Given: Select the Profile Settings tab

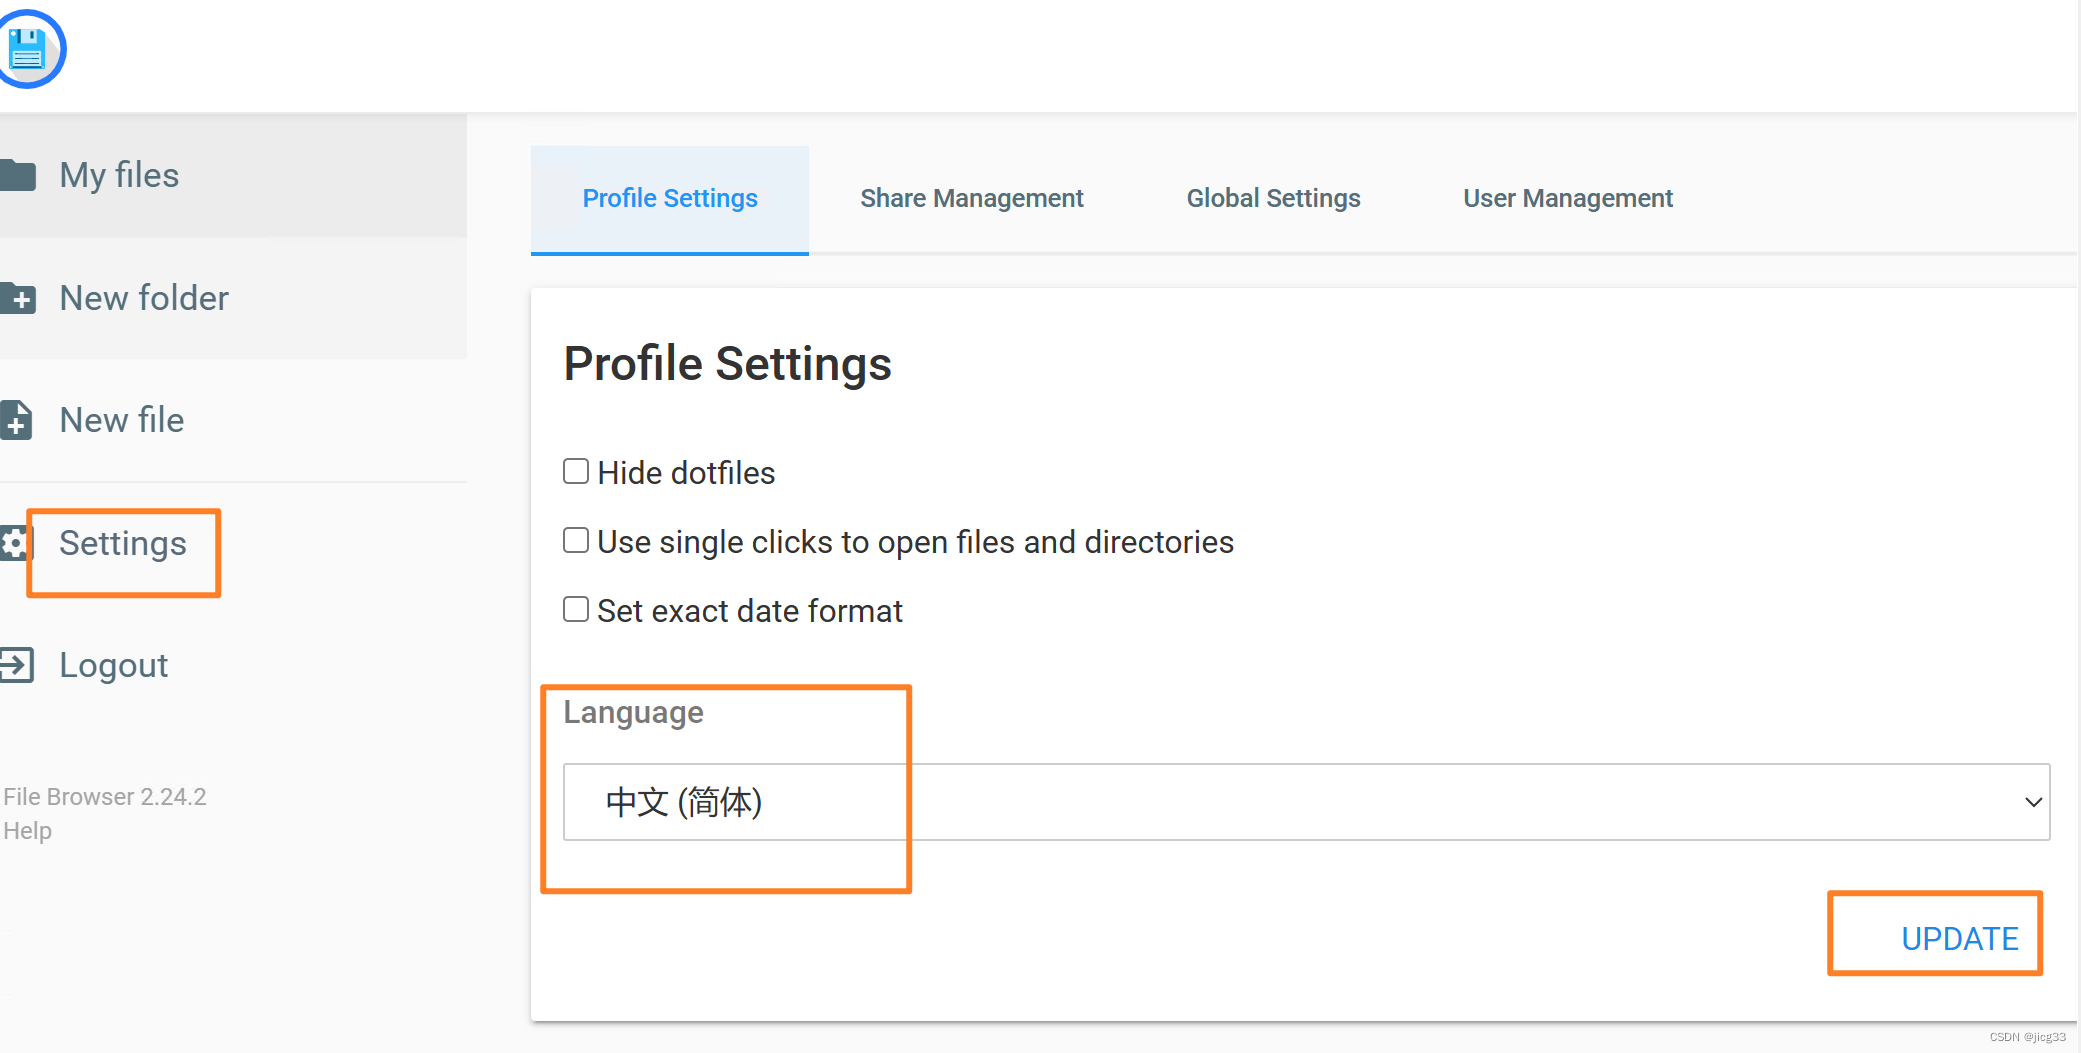Looking at the screenshot, I should [x=669, y=198].
